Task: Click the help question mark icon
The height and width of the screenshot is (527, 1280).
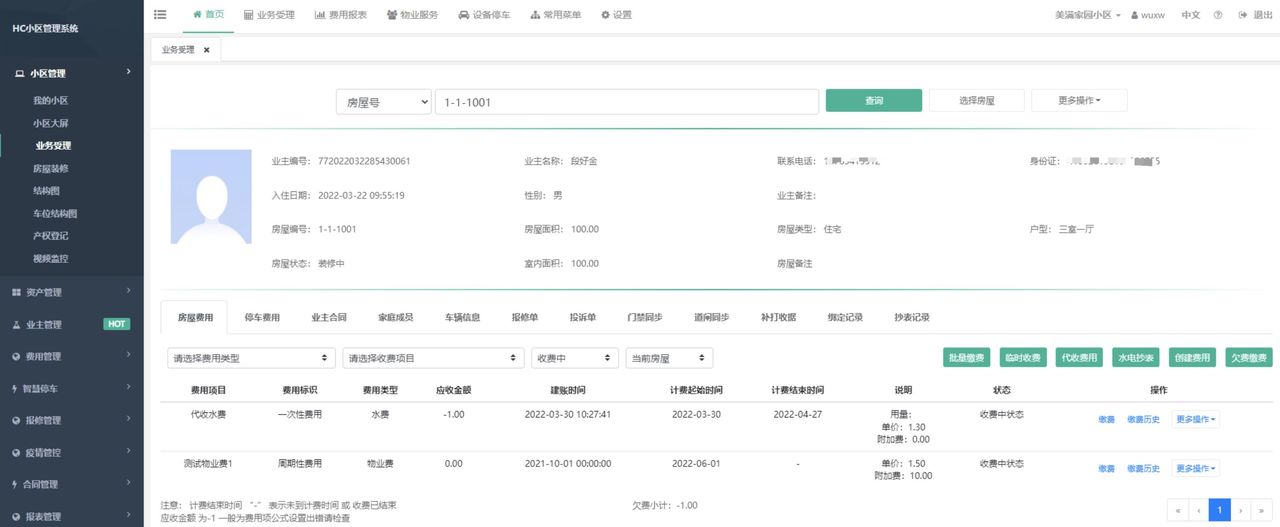Action: (x=1218, y=15)
